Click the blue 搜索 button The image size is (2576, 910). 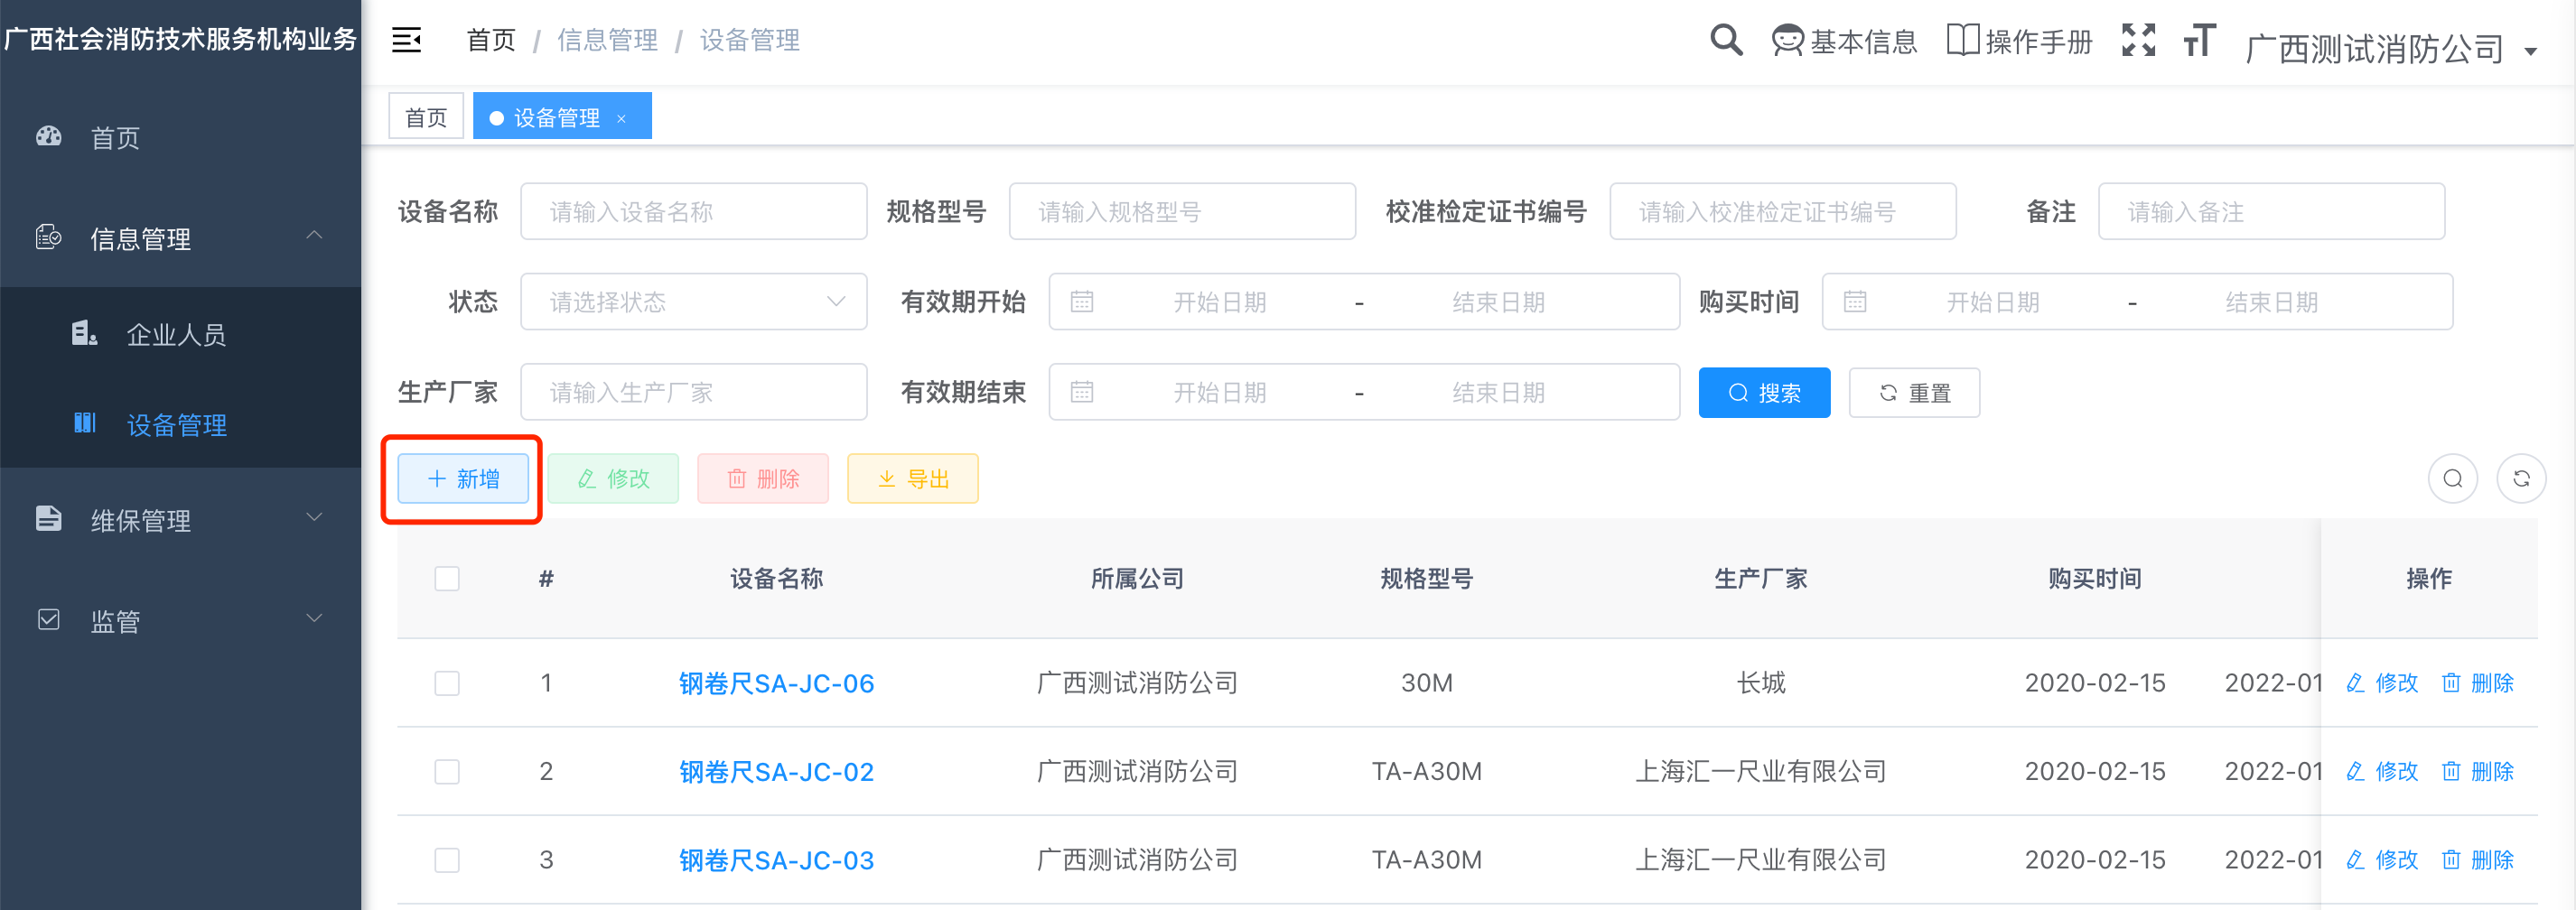tap(1764, 392)
